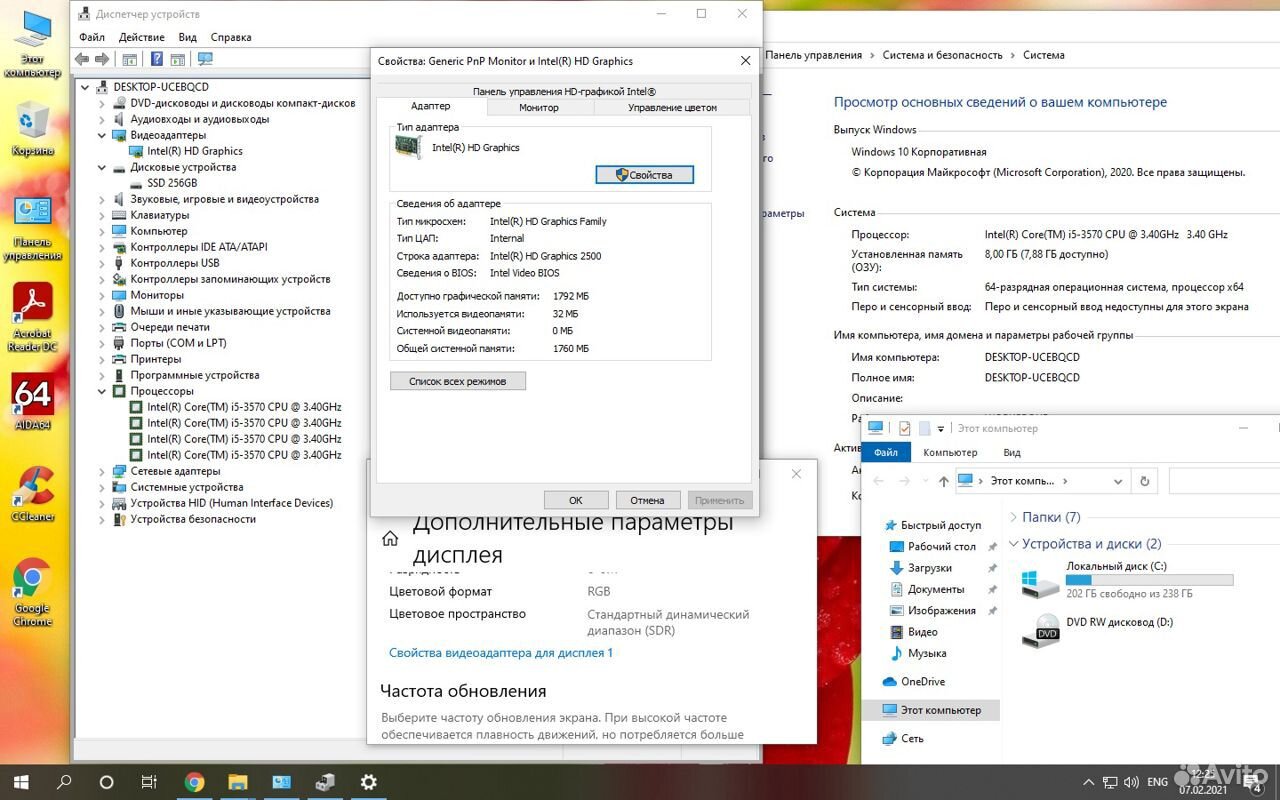Expand Аудиовходы и аудиовыходы node
Viewport: 1280px width, 800px height.
tap(101, 119)
